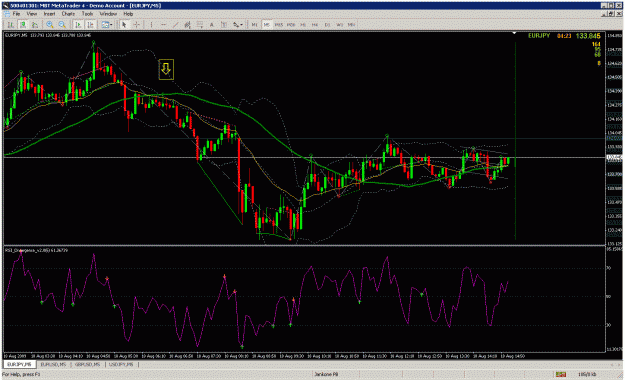Draw a horizontal line
Screen dimensions: 625x380
[x=163, y=25]
